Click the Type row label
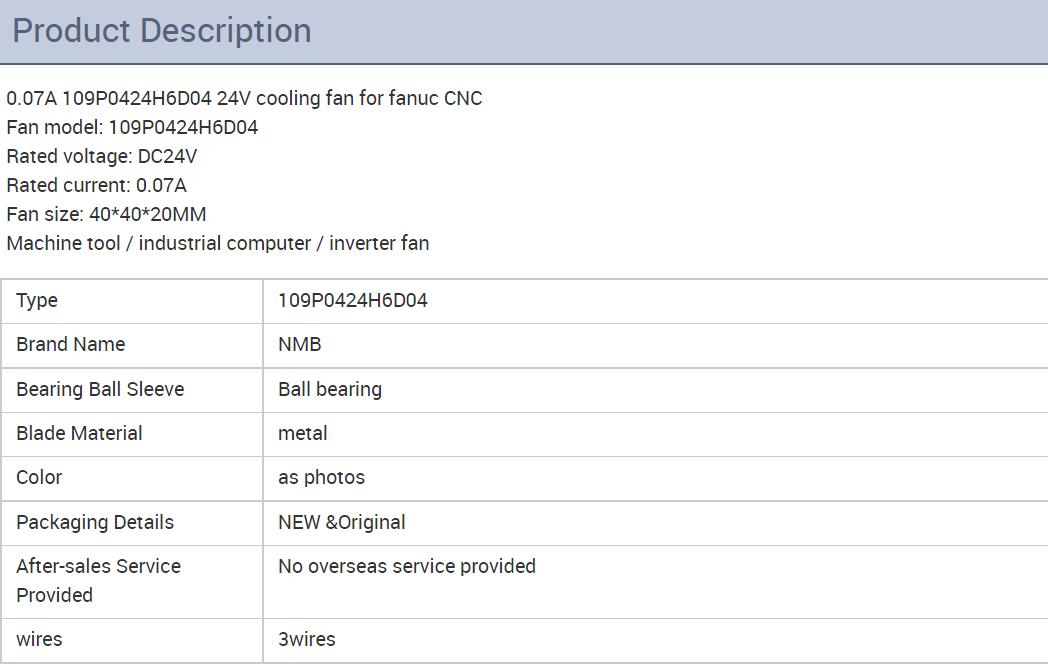The height and width of the screenshot is (665, 1048). (x=37, y=300)
